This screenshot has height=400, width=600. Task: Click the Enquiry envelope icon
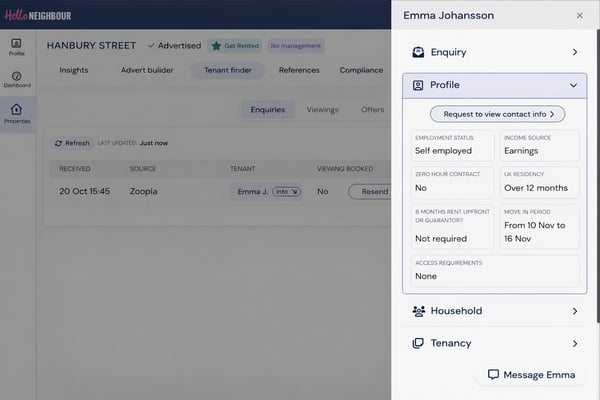[x=418, y=52]
